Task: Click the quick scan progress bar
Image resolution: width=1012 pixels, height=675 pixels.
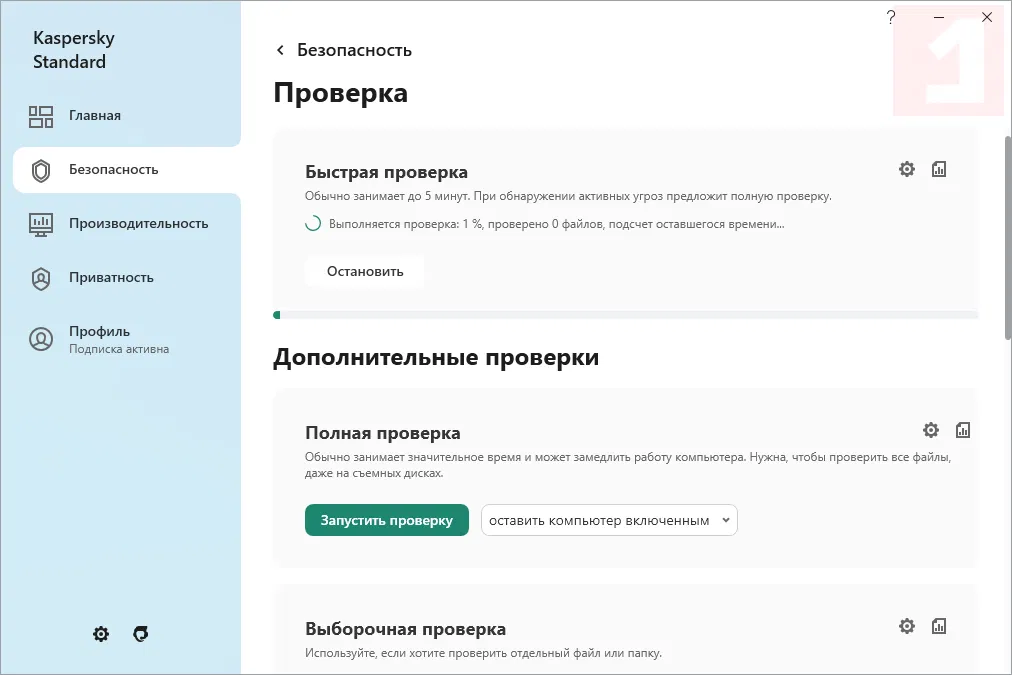Action: tap(625, 315)
